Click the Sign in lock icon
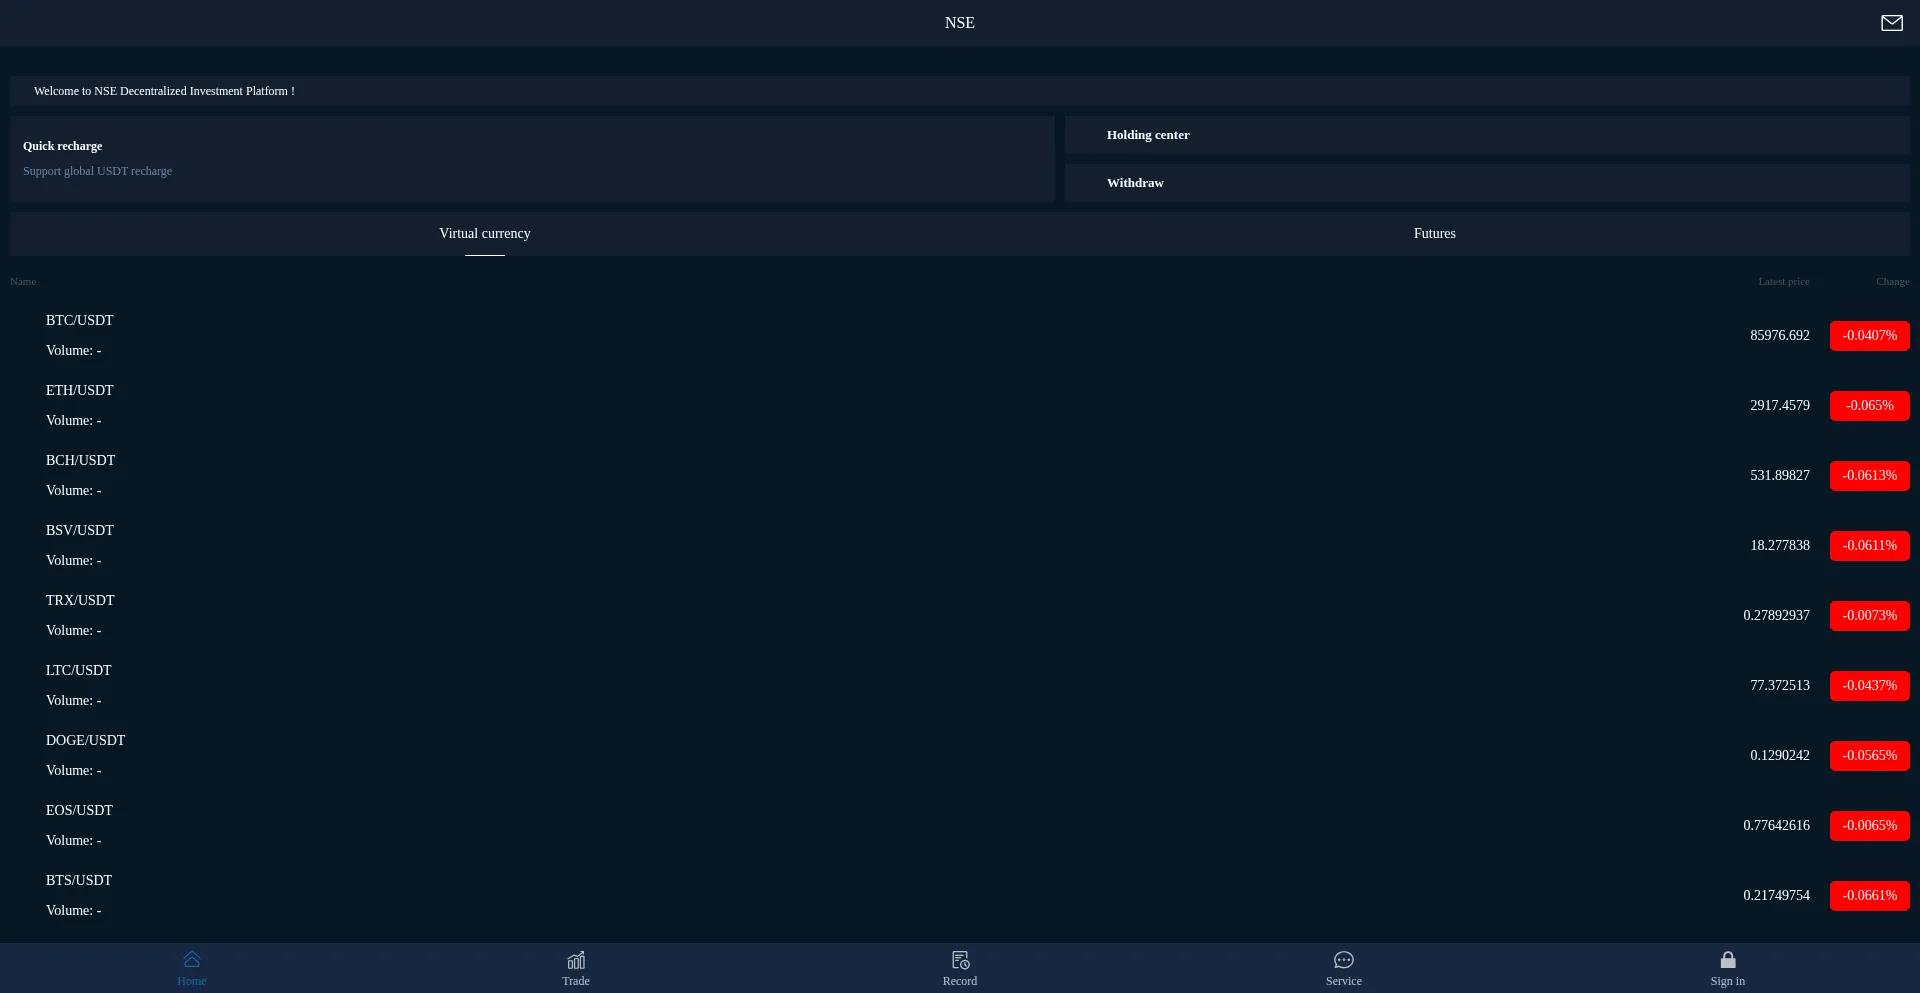The image size is (1920, 993). click(x=1727, y=960)
